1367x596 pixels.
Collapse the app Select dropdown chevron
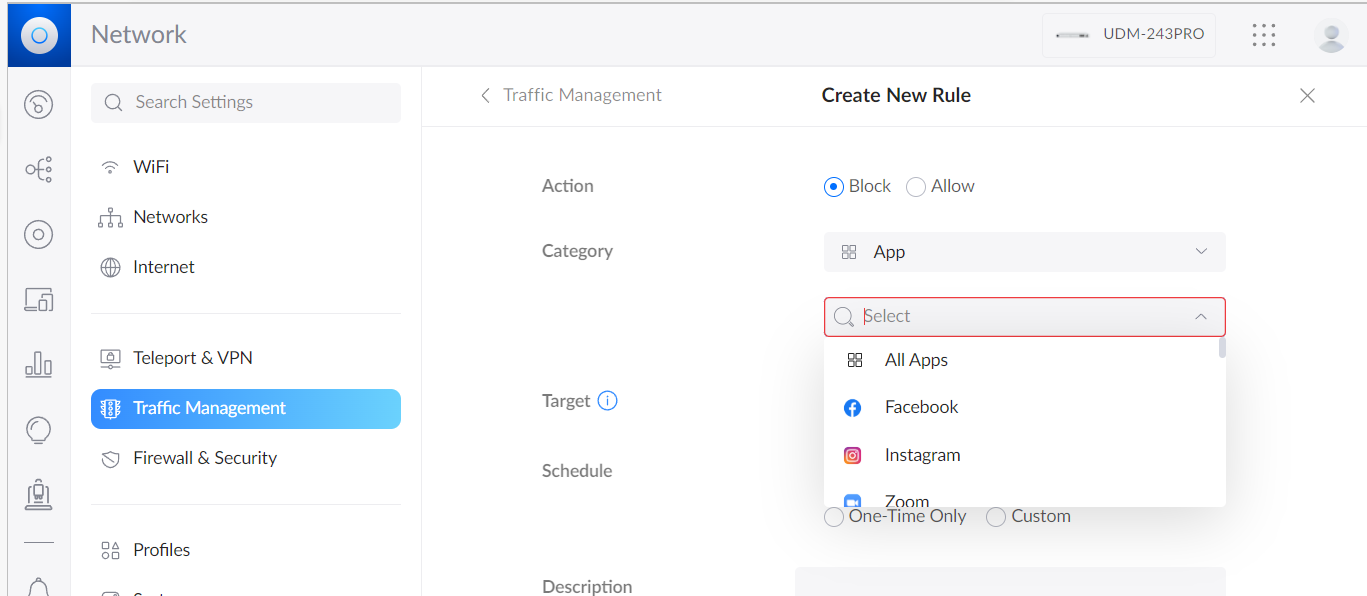pos(1201,317)
